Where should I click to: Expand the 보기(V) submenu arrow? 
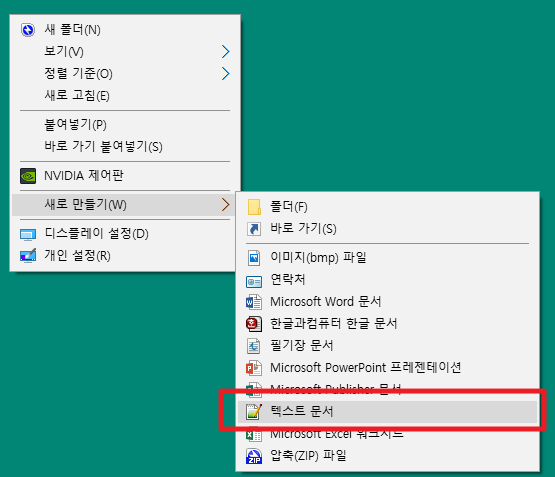(225, 52)
